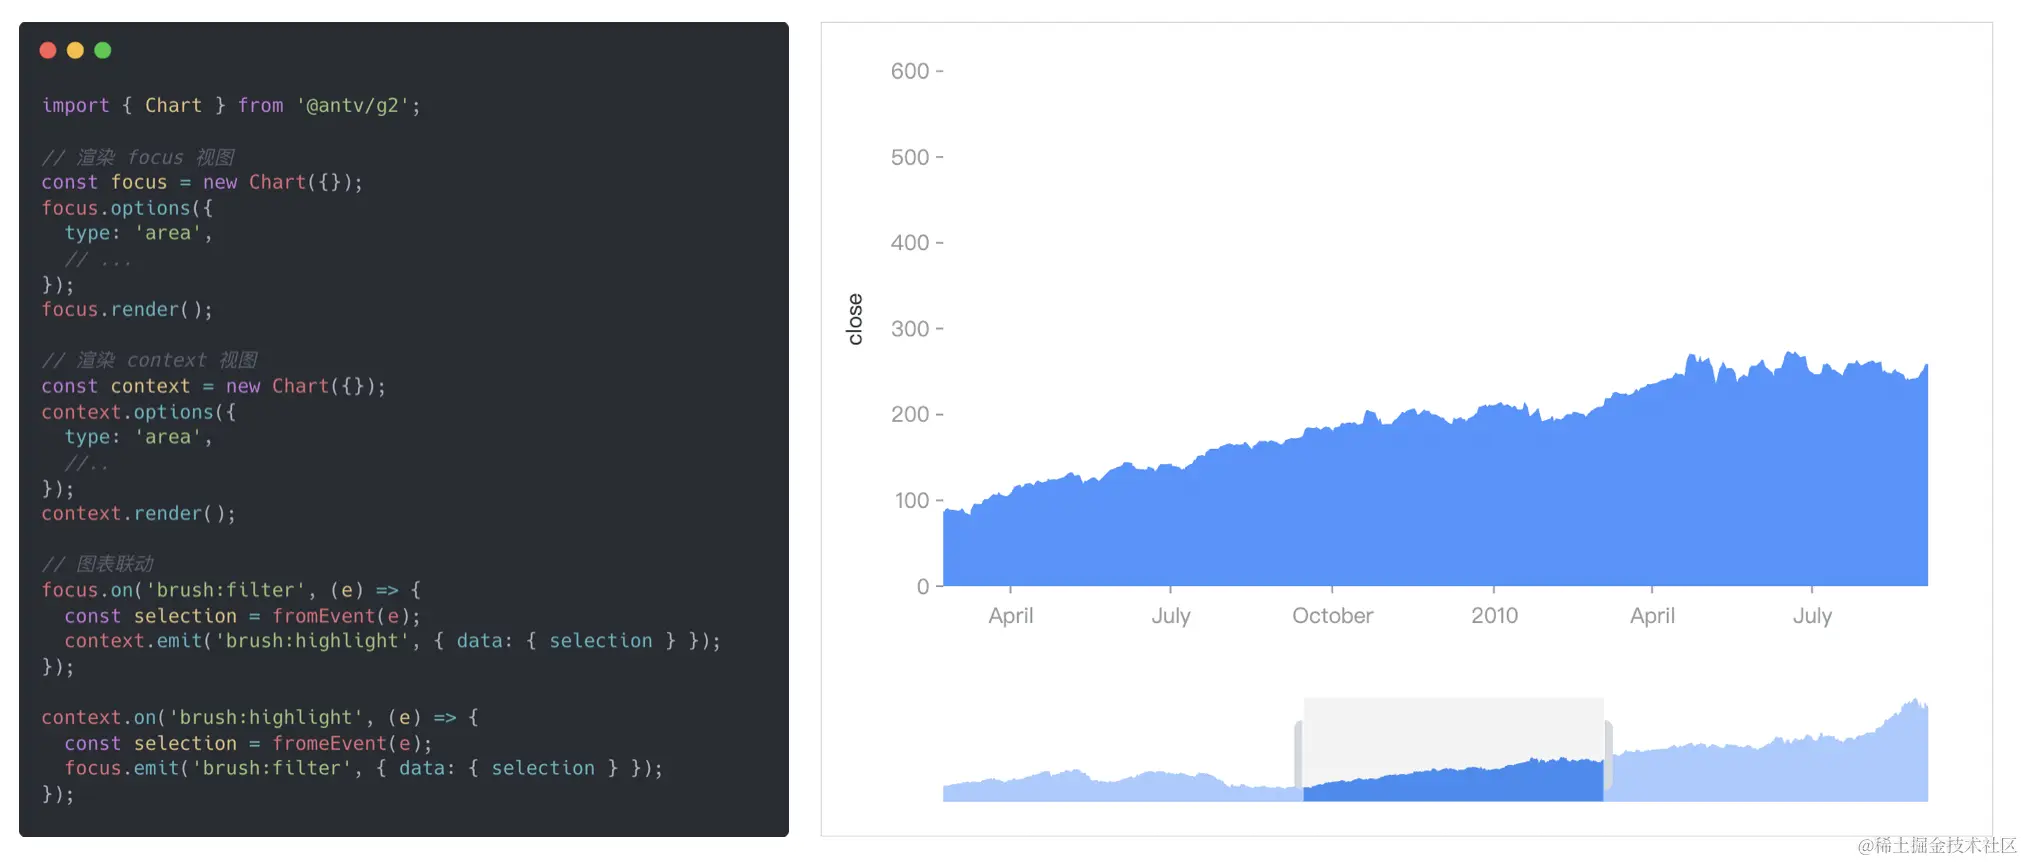Click the 'focus.options({' code line
Screen dimensions: 2024x862
point(127,208)
